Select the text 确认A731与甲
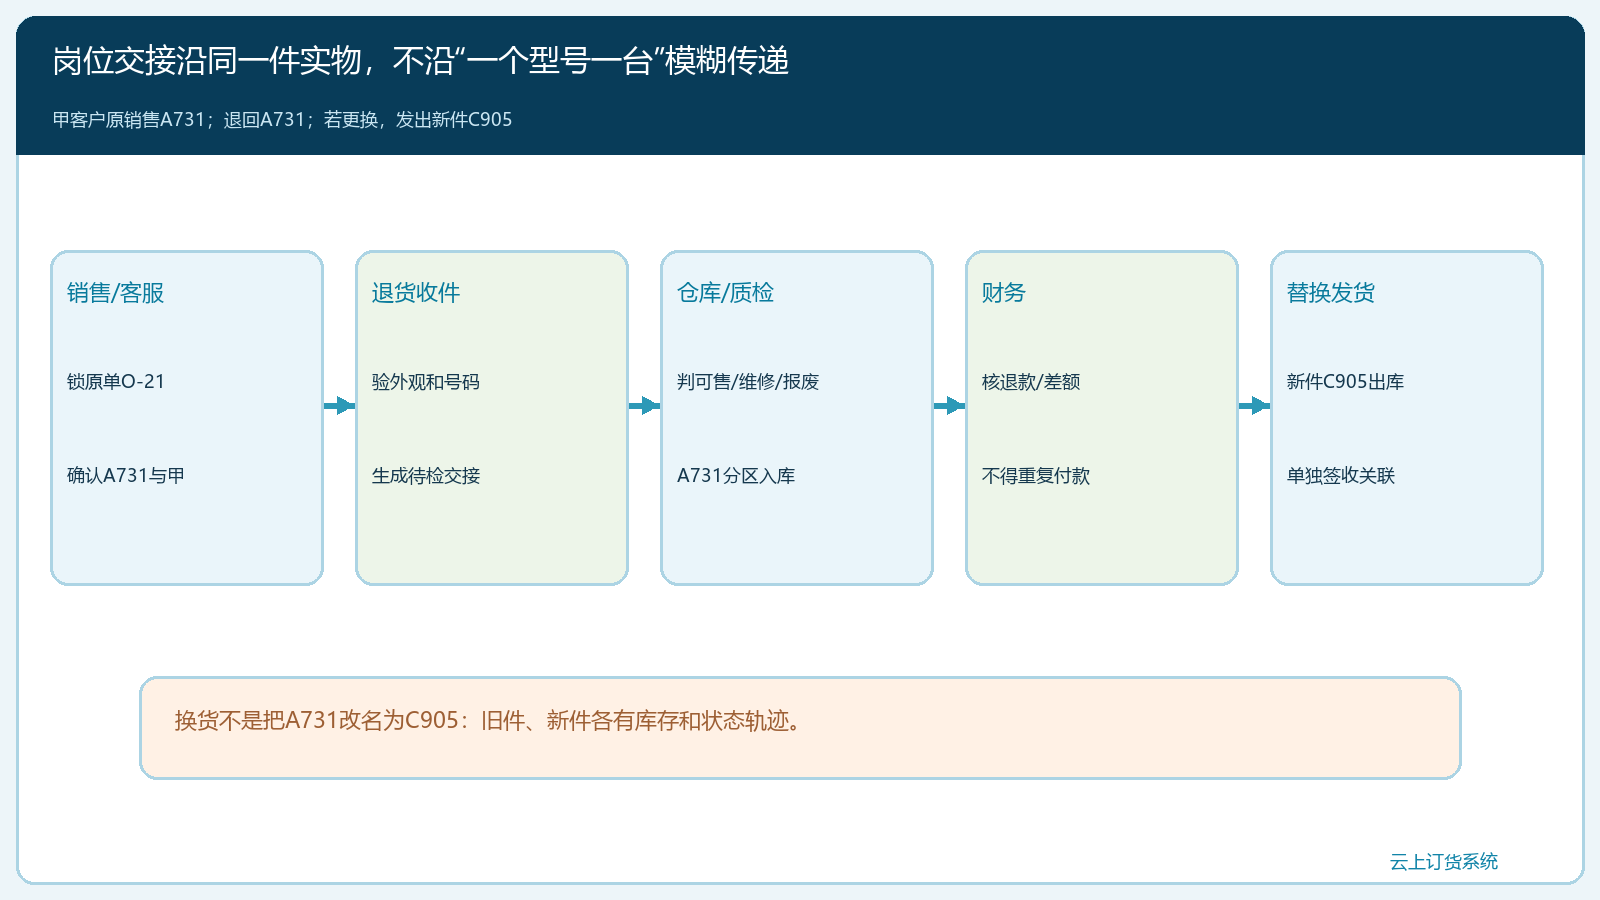Image resolution: width=1600 pixels, height=900 pixels. [125, 476]
